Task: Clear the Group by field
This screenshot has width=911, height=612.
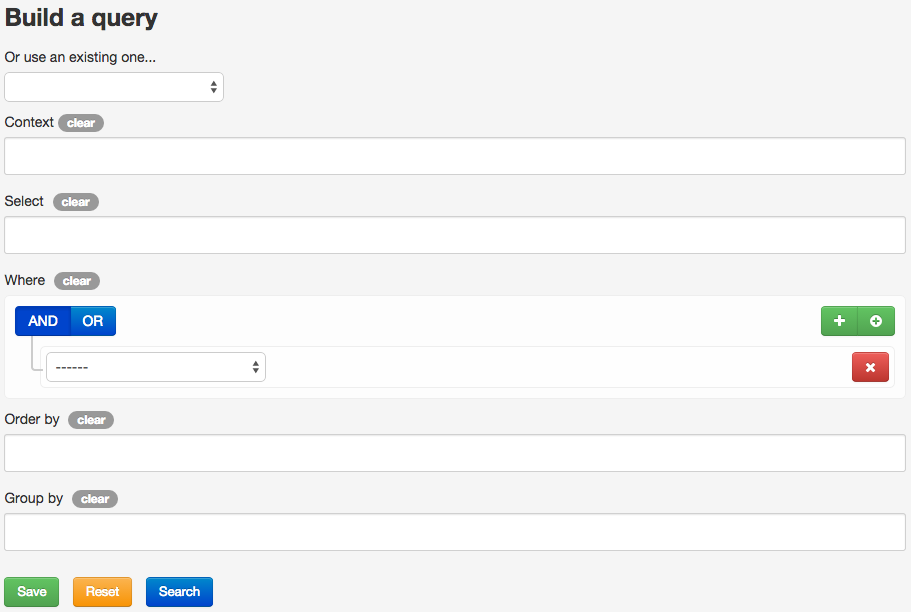Action: coord(95,499)
